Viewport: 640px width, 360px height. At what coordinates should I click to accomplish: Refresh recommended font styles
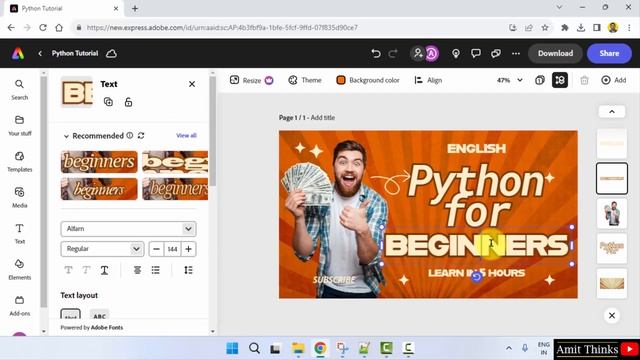pos(141,136)
